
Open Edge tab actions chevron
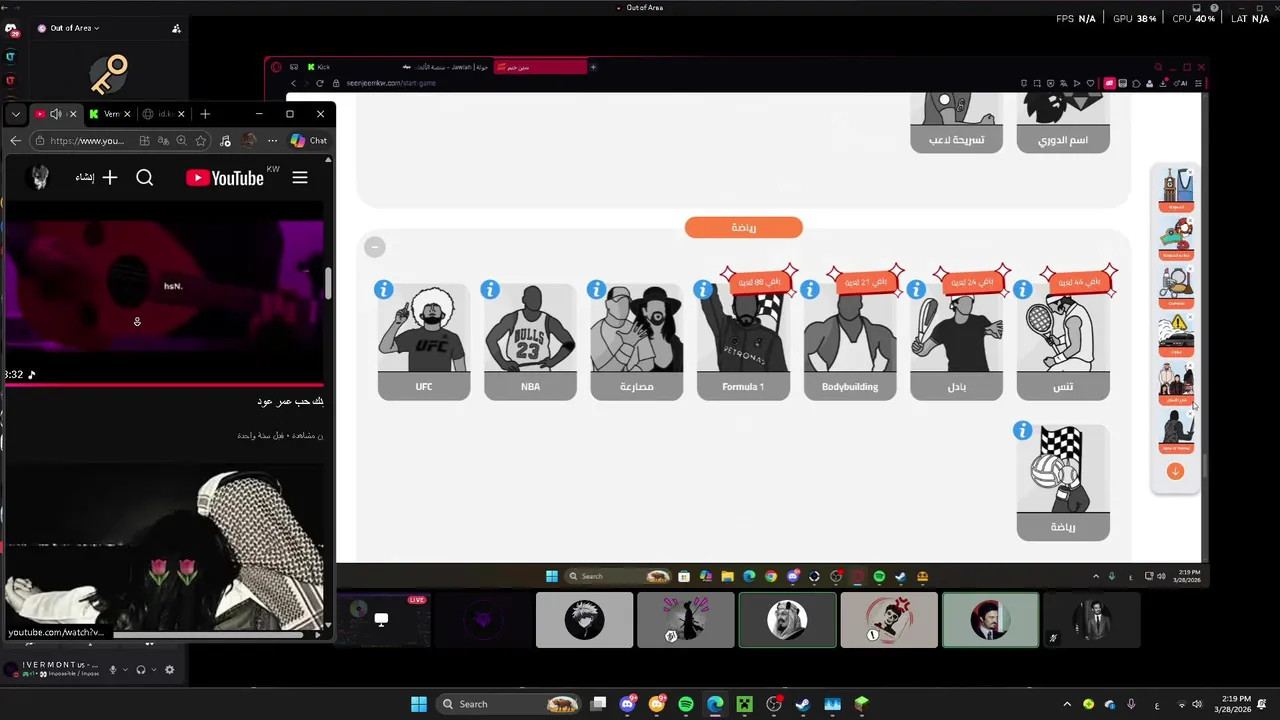coord(15,114)
